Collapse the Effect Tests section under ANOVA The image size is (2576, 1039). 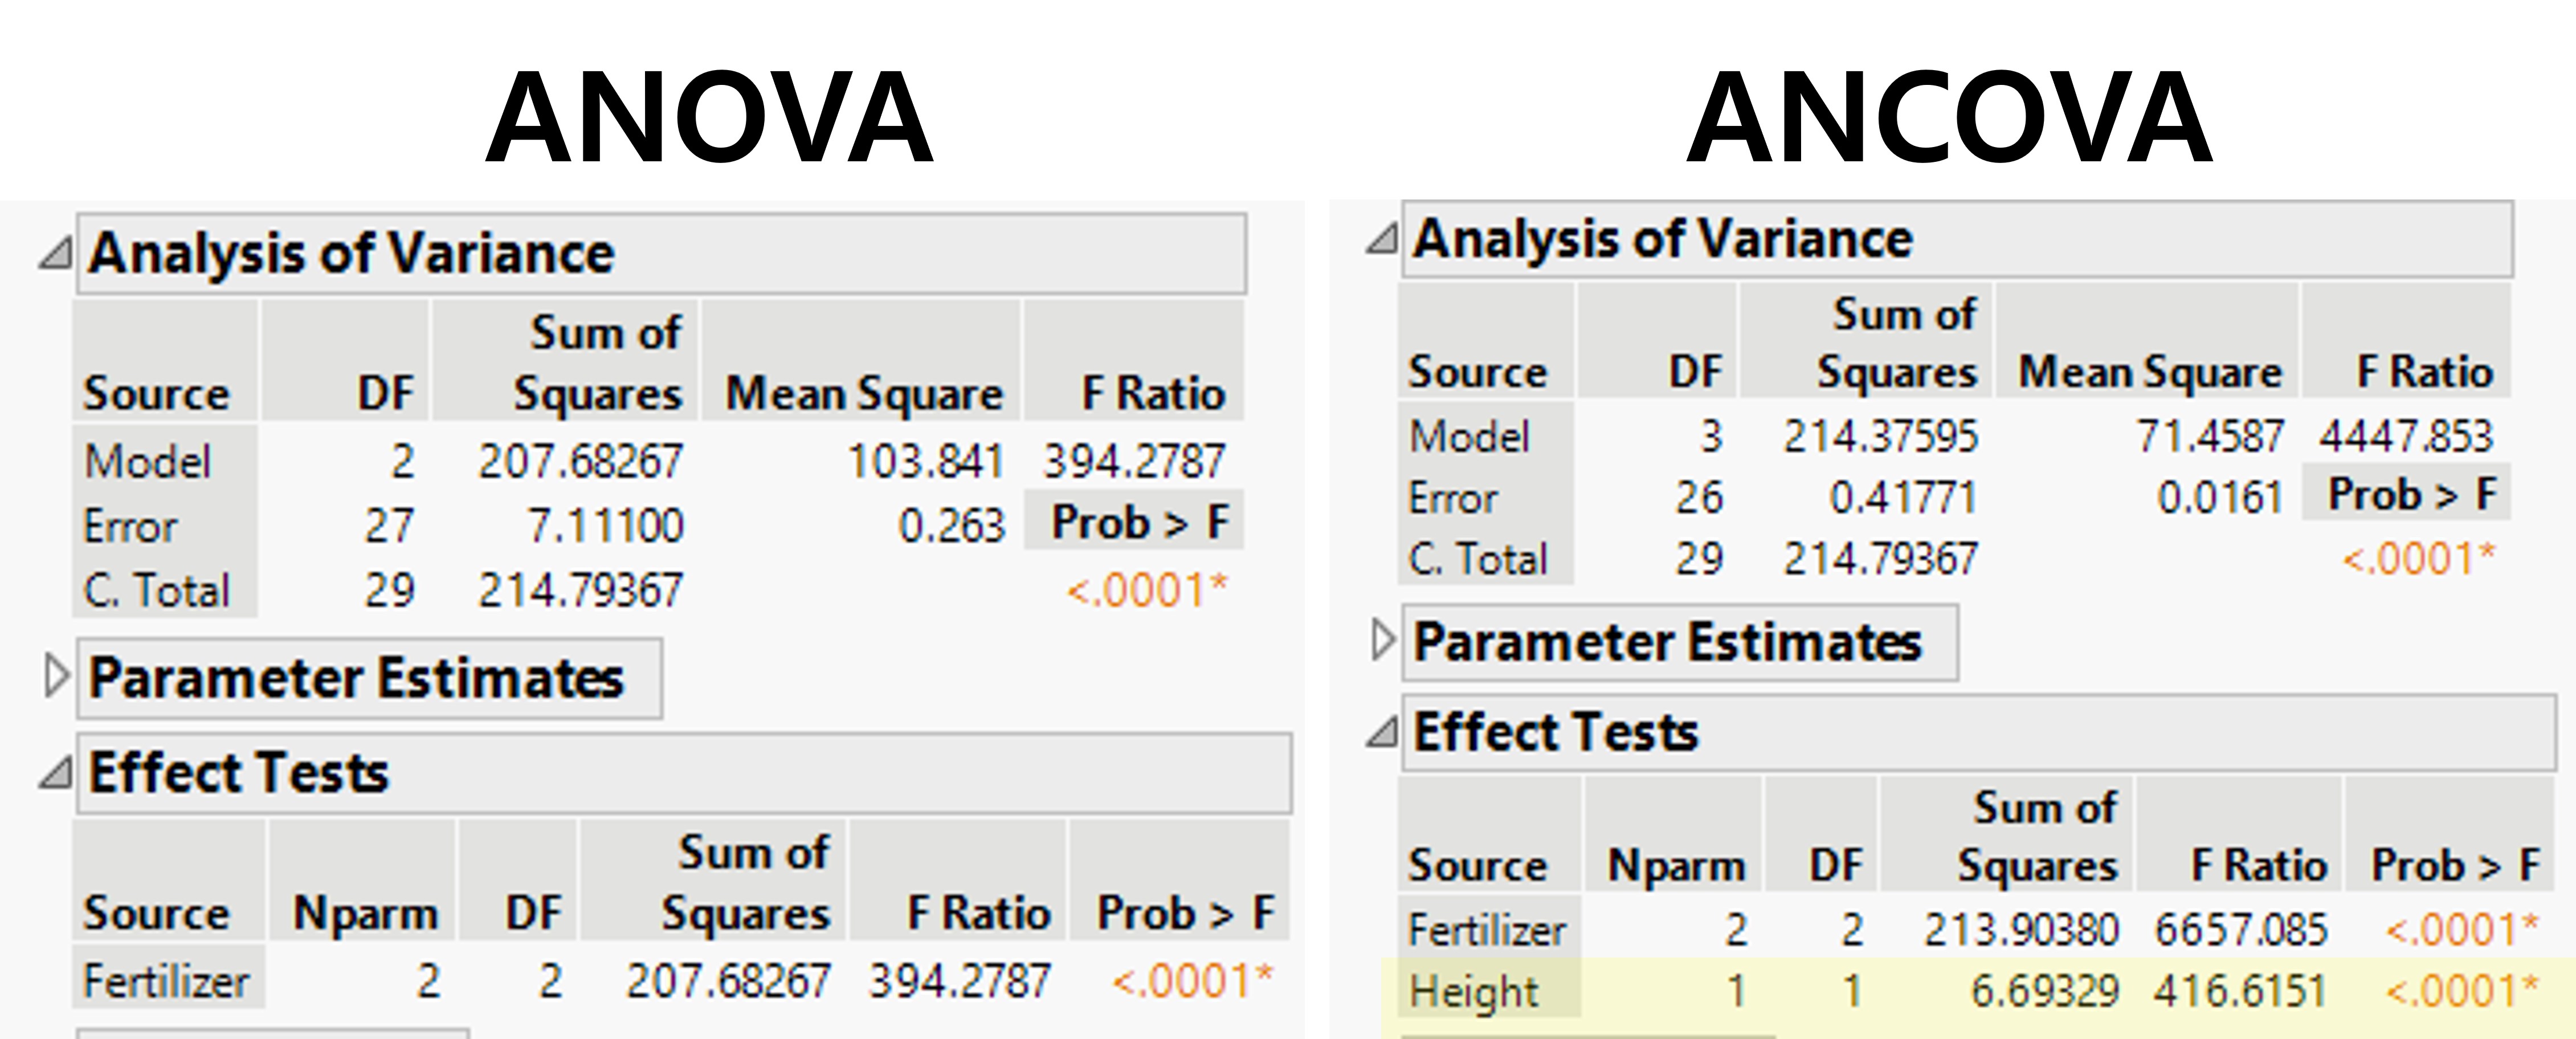click(56, 773)
